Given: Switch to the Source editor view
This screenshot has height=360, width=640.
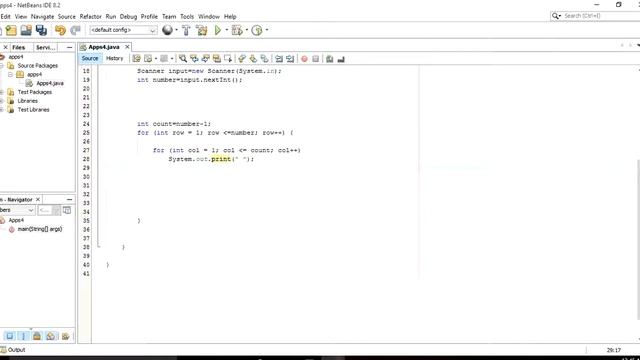Looking at the screenshot, I should click(90, 59).
